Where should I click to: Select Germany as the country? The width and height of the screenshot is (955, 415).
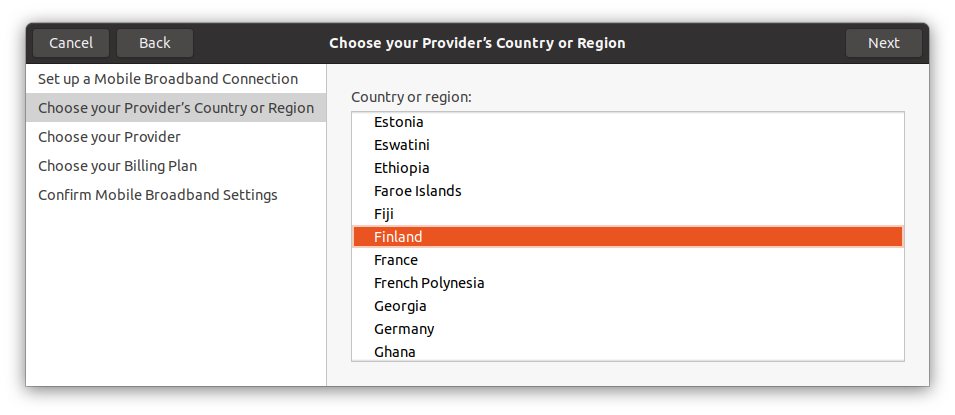point(404,329)
